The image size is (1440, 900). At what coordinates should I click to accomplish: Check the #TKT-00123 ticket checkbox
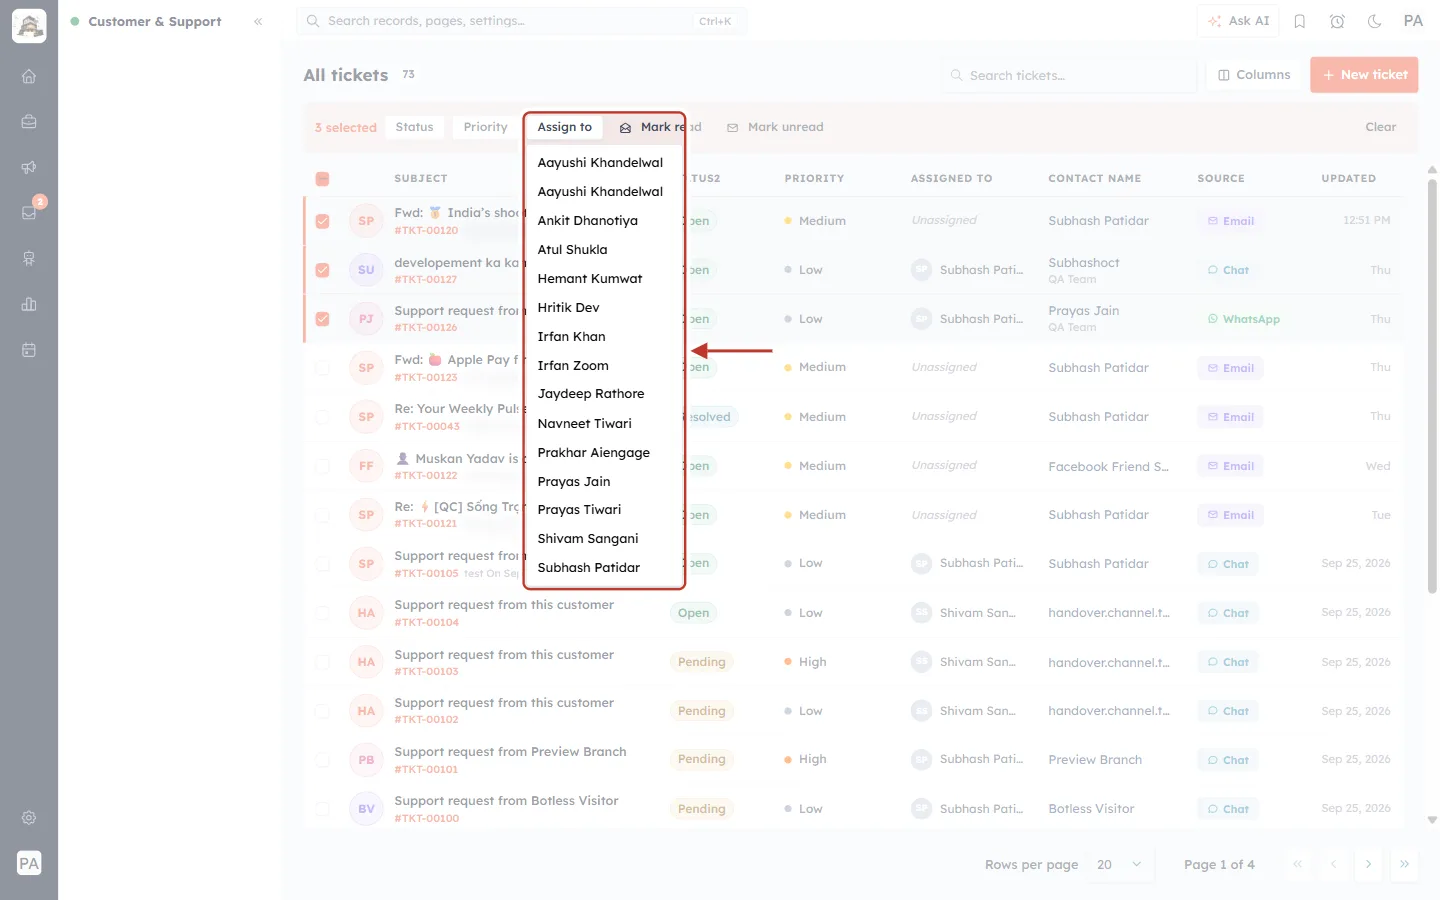322,368
